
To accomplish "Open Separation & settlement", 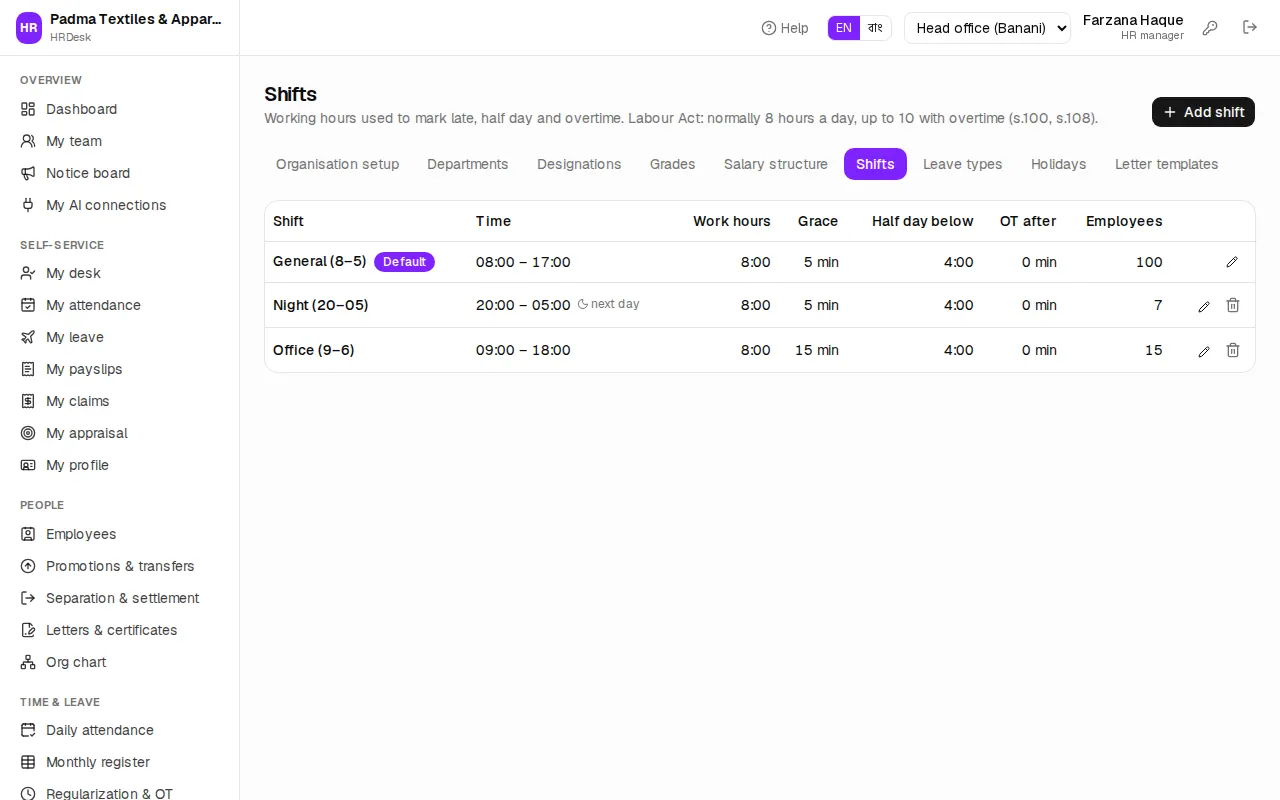I will 120,598.
